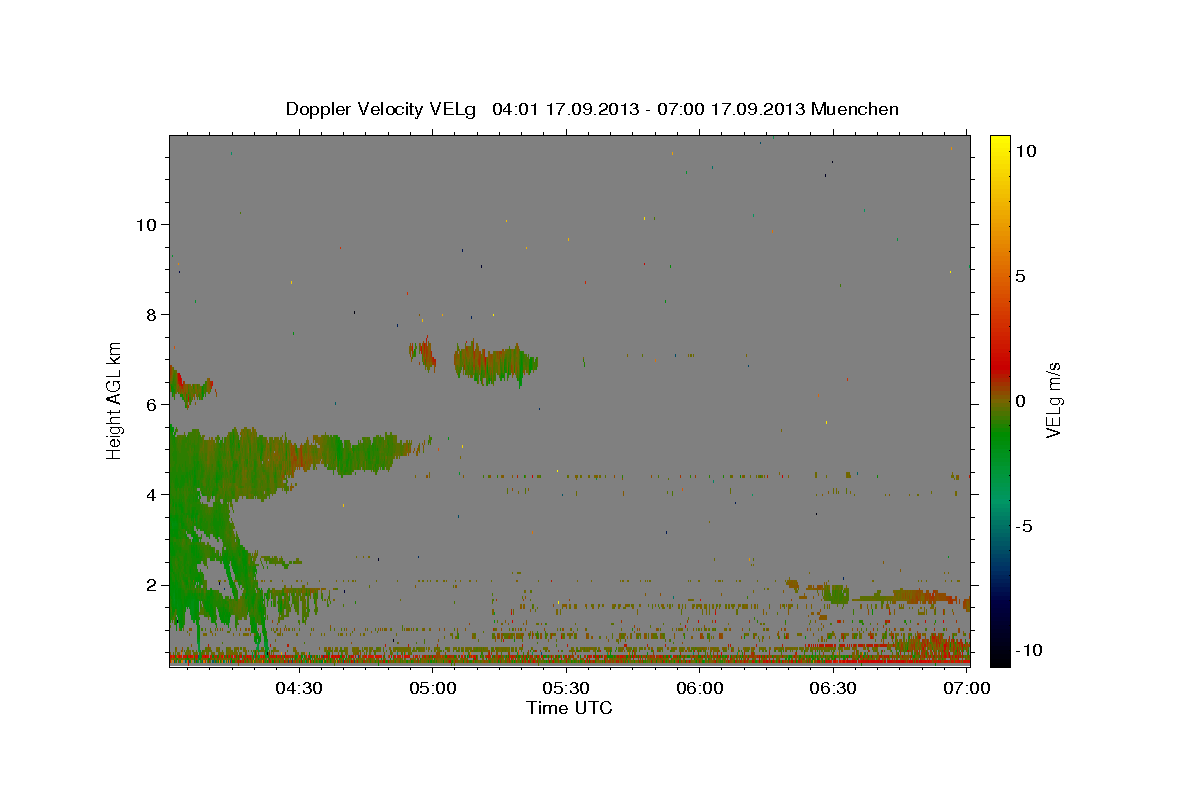Screen dimensions: 1200x800
Task: Click the height tick label 8
Action: pyautogui.click(x=150, y=314)
